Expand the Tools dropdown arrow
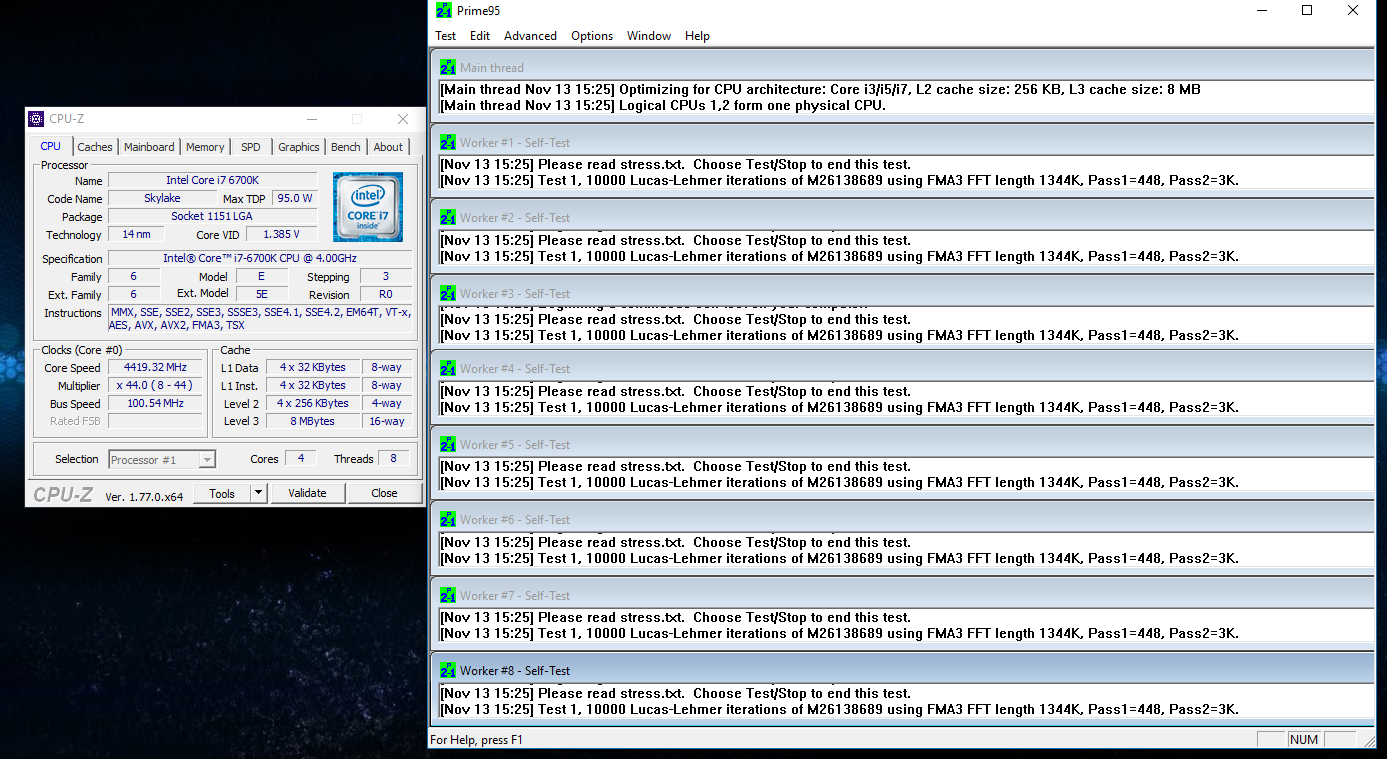 [x=258, y=493]
